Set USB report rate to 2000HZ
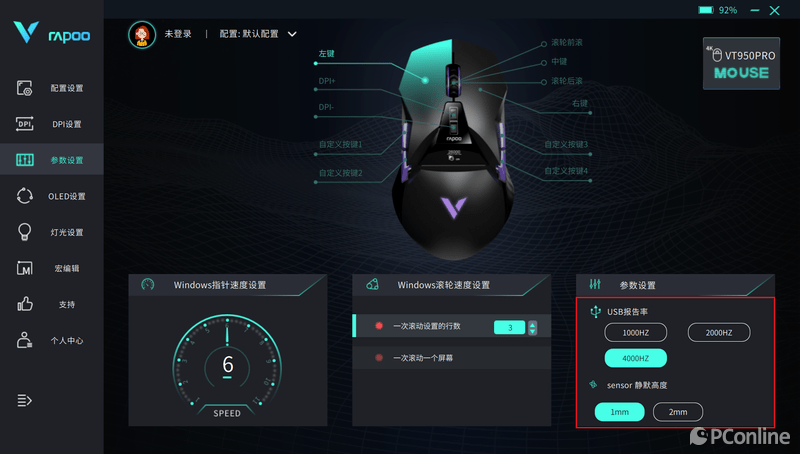 click(719, 333)
